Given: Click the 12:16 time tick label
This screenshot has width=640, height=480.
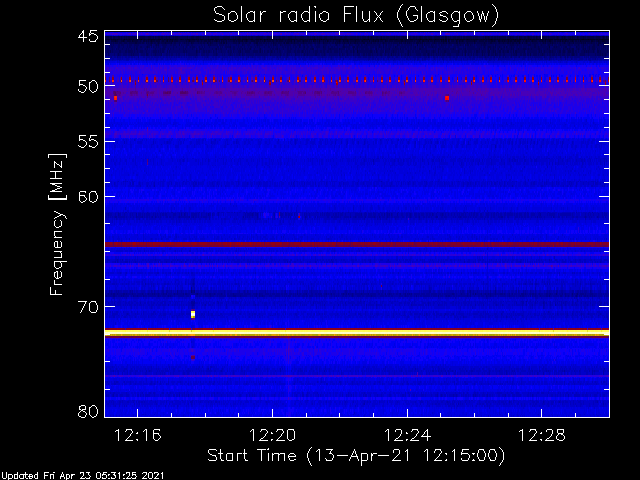Looking at the screenshot, I should click(x=138, y=435).
